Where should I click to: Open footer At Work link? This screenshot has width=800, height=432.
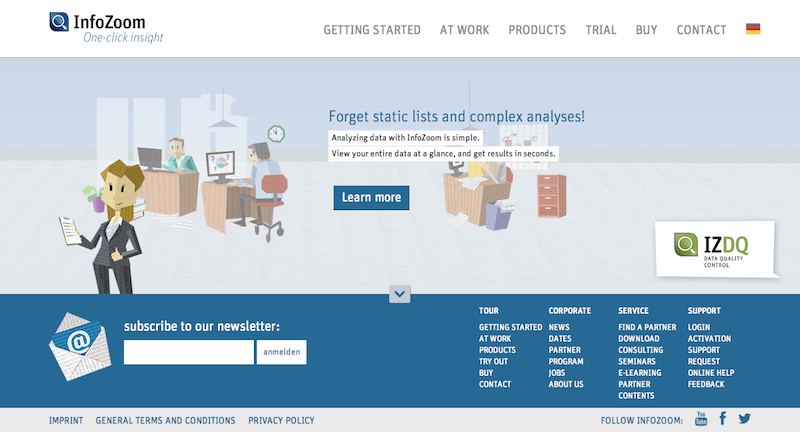(x=494, y=339)
